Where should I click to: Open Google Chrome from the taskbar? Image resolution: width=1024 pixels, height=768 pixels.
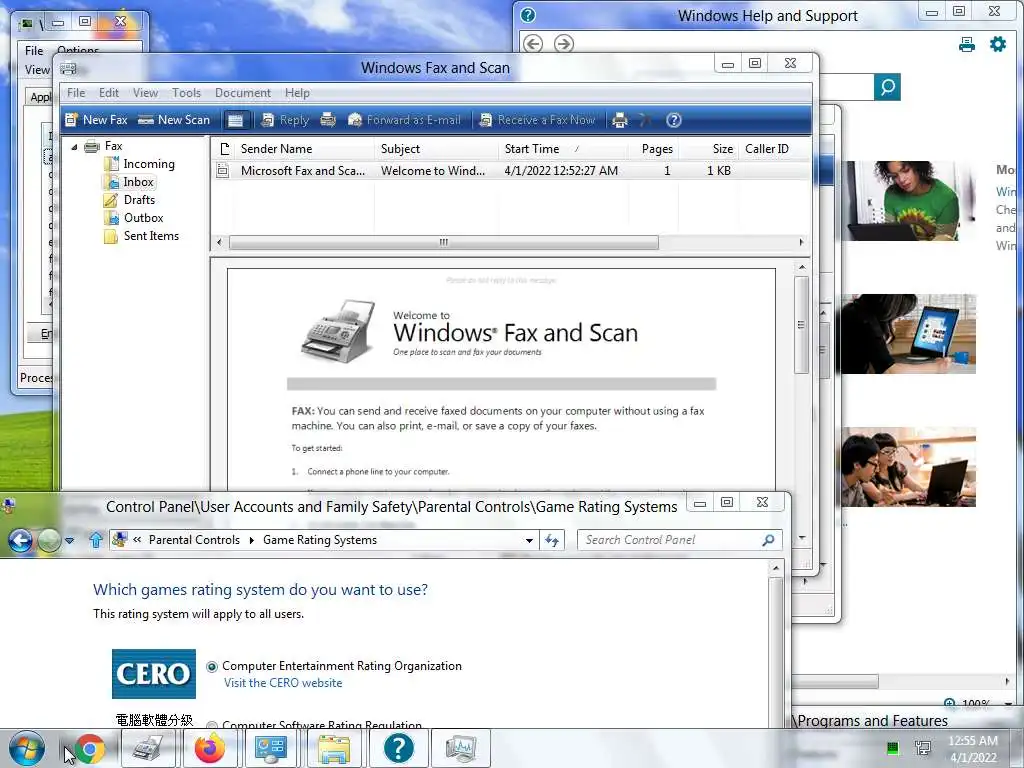pyautogui.click(x=89, y=748)
